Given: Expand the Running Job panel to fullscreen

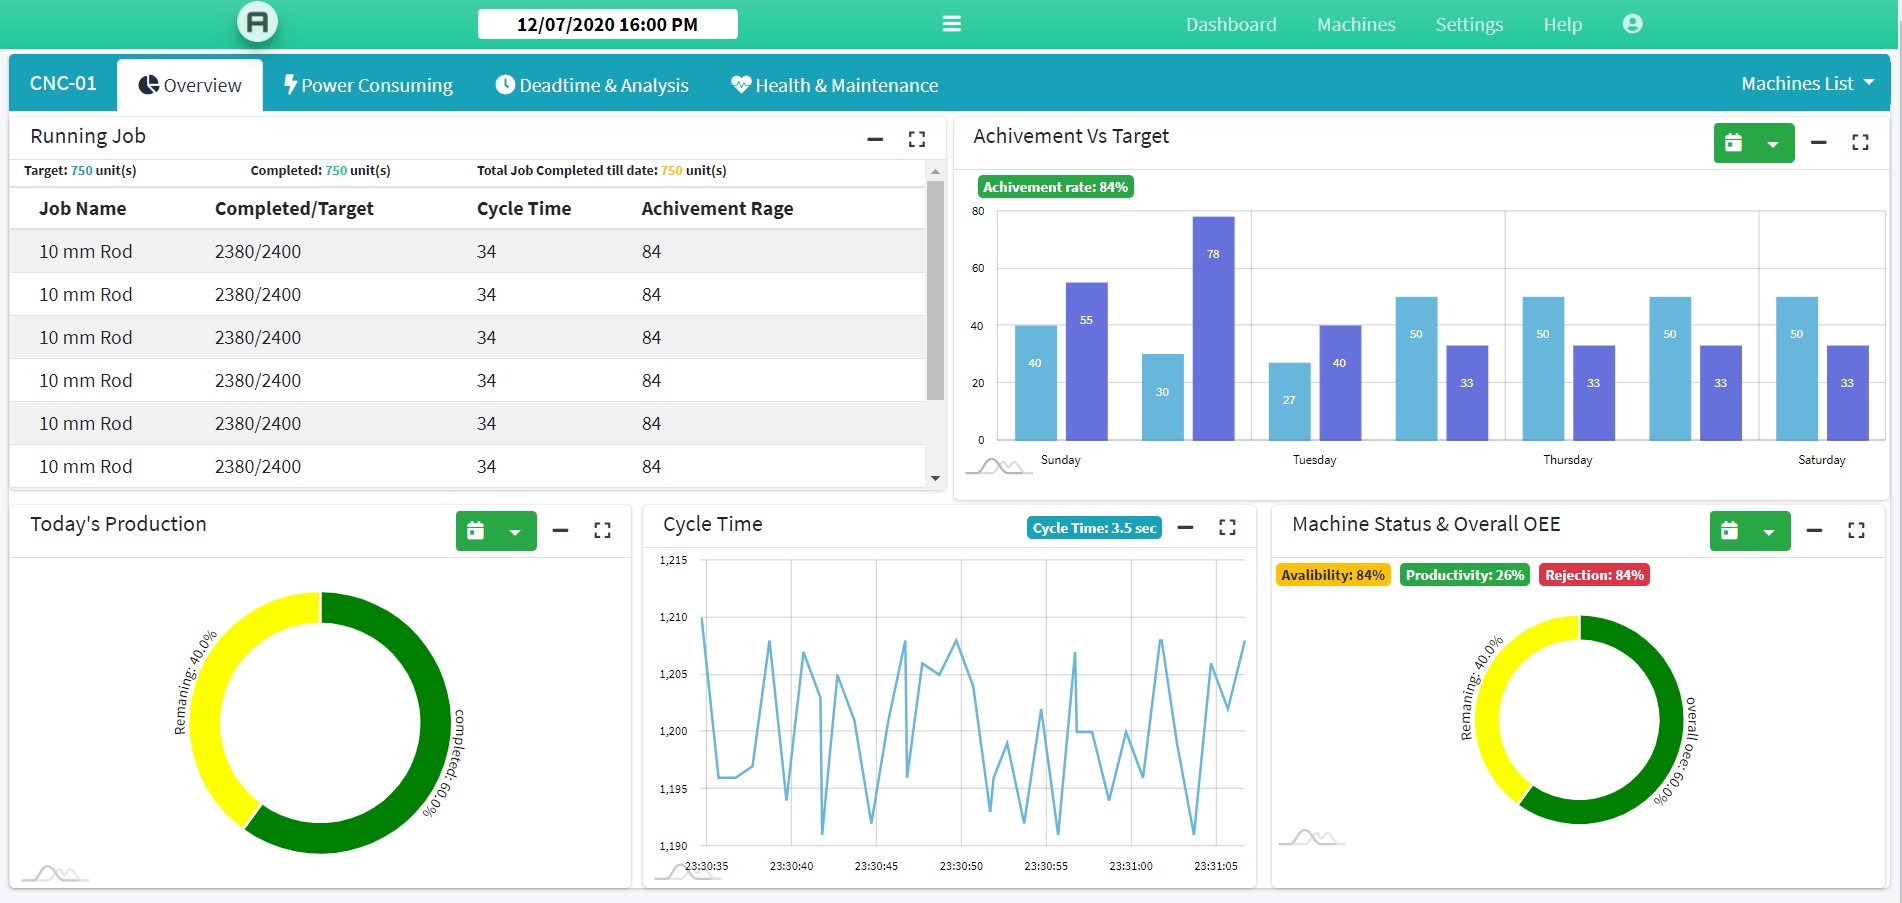Looking at the screenshot, I should point(916,140).
